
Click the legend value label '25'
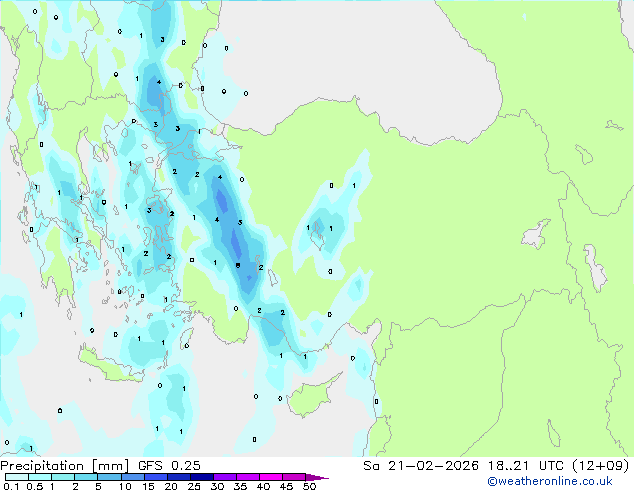click(194, 486)
